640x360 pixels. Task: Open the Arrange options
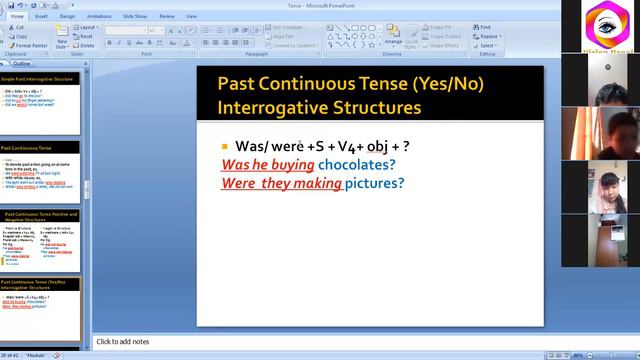[x=393, y=36]
